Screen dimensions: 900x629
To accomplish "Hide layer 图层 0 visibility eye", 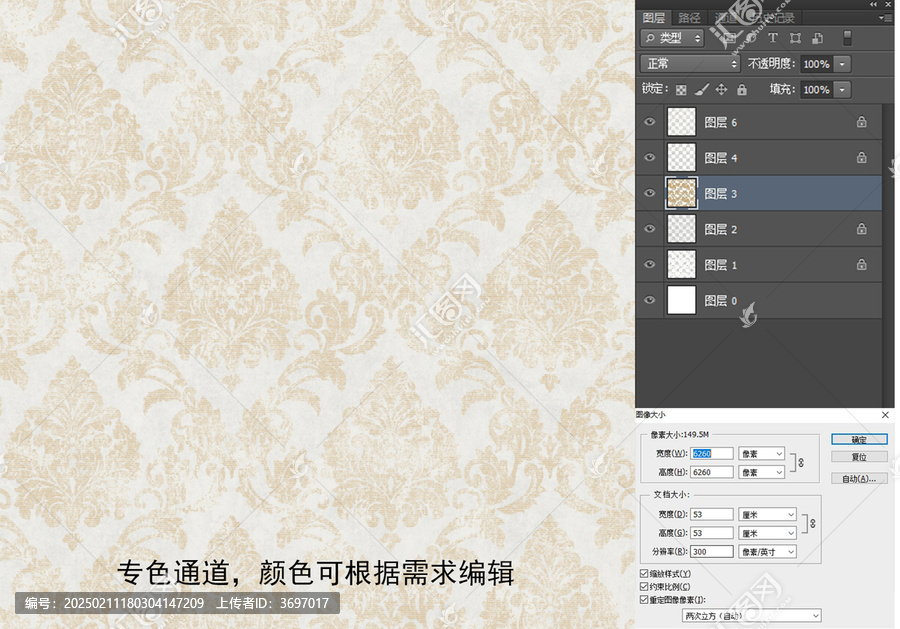I will click(x=650, y=300).
